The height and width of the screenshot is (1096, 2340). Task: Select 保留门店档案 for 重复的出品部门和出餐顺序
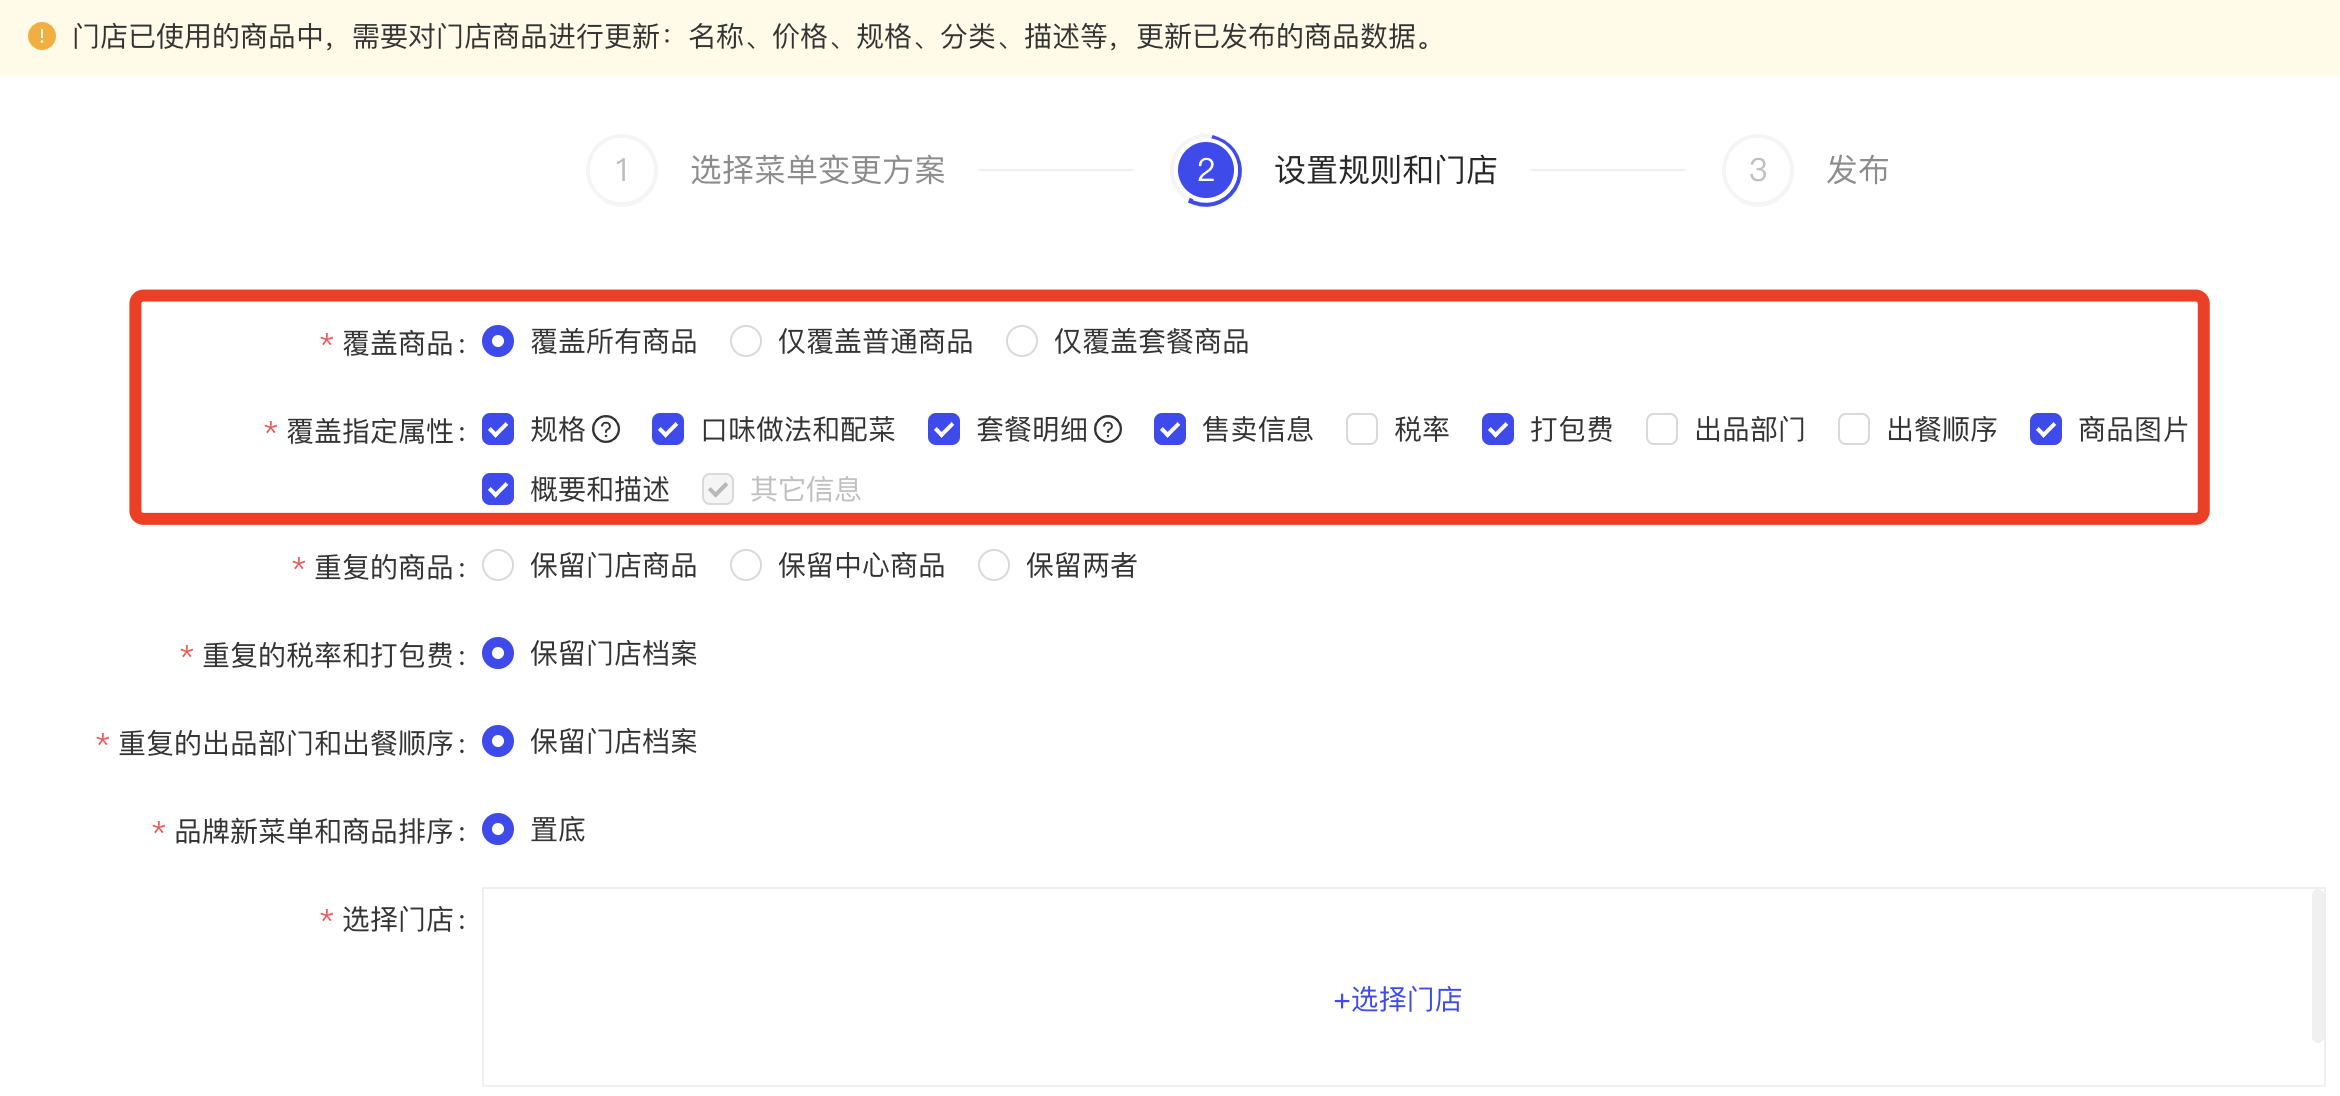(x=498, y=742)
